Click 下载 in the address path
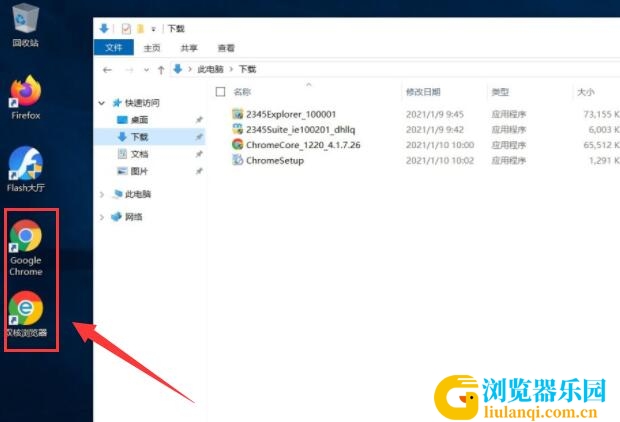Screen dimensions: 620x422 pyautogui.click(x=248, y=69)
